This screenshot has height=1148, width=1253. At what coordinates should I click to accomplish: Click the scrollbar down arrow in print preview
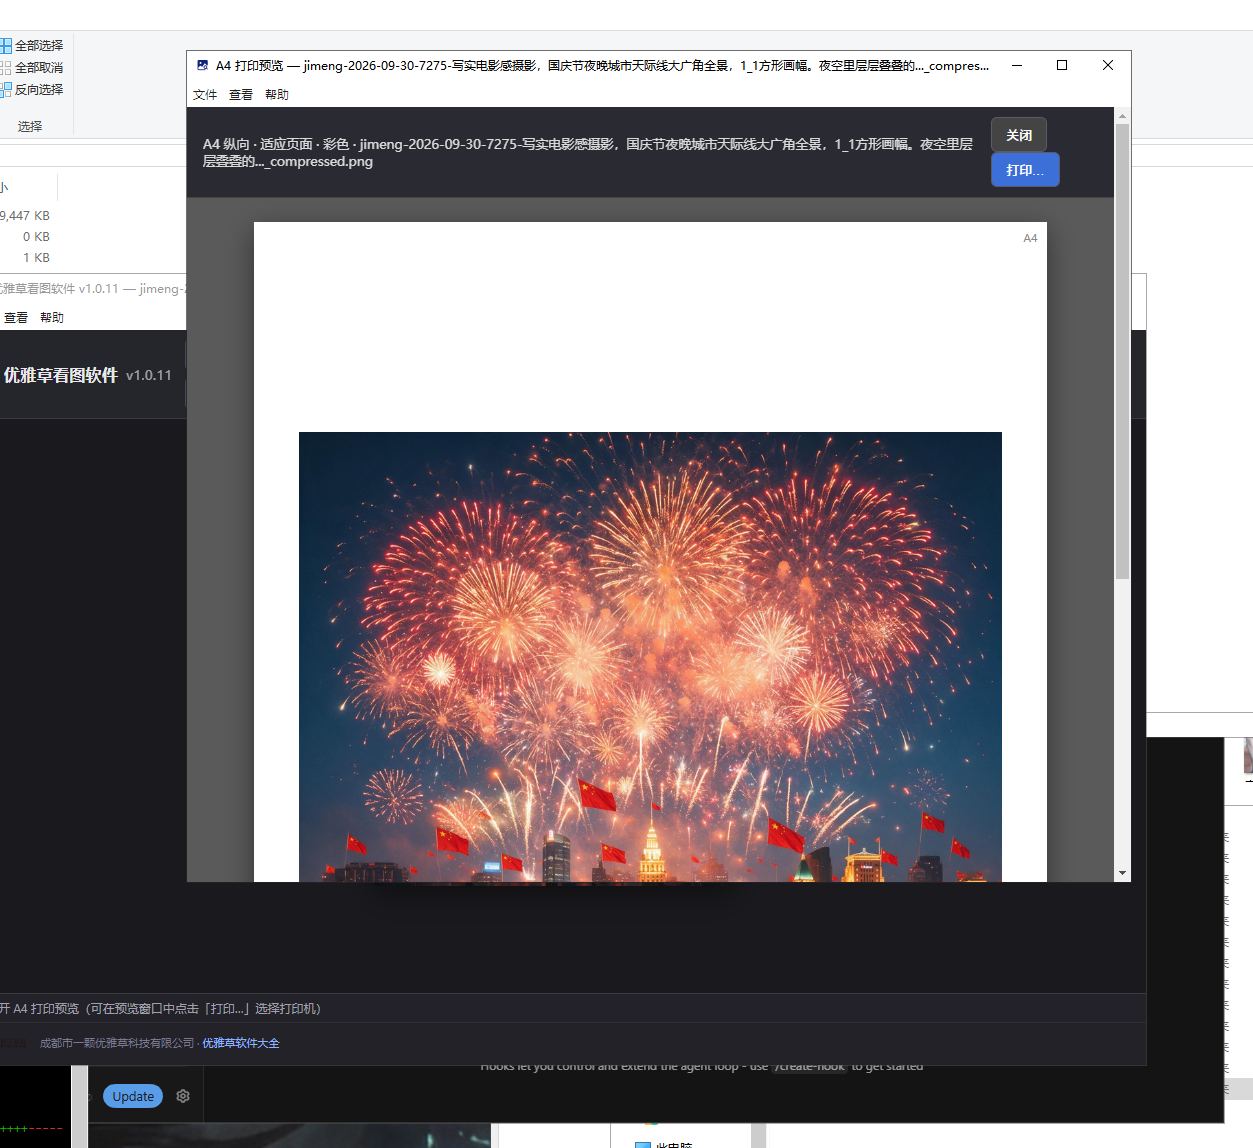(1122, 873)
